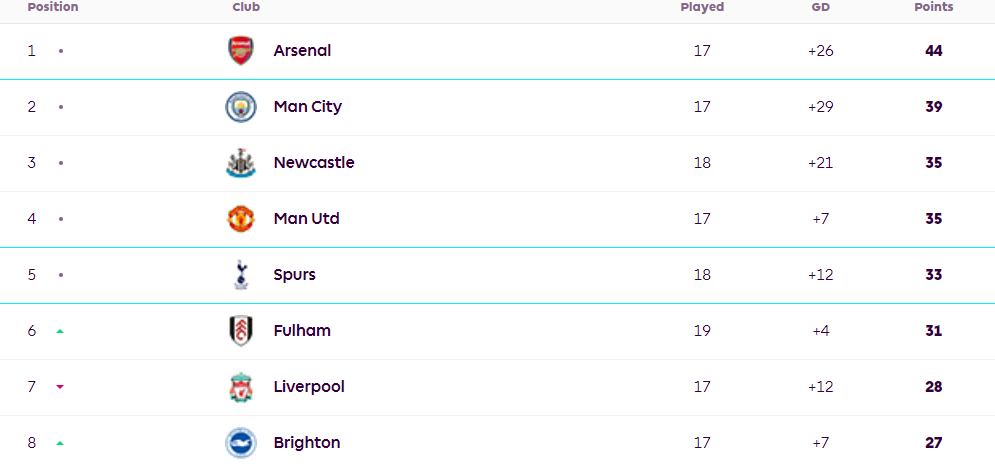Click the Arsenal club crest
The width and height of the screenshot is (995, 469).
coord(241,51)
